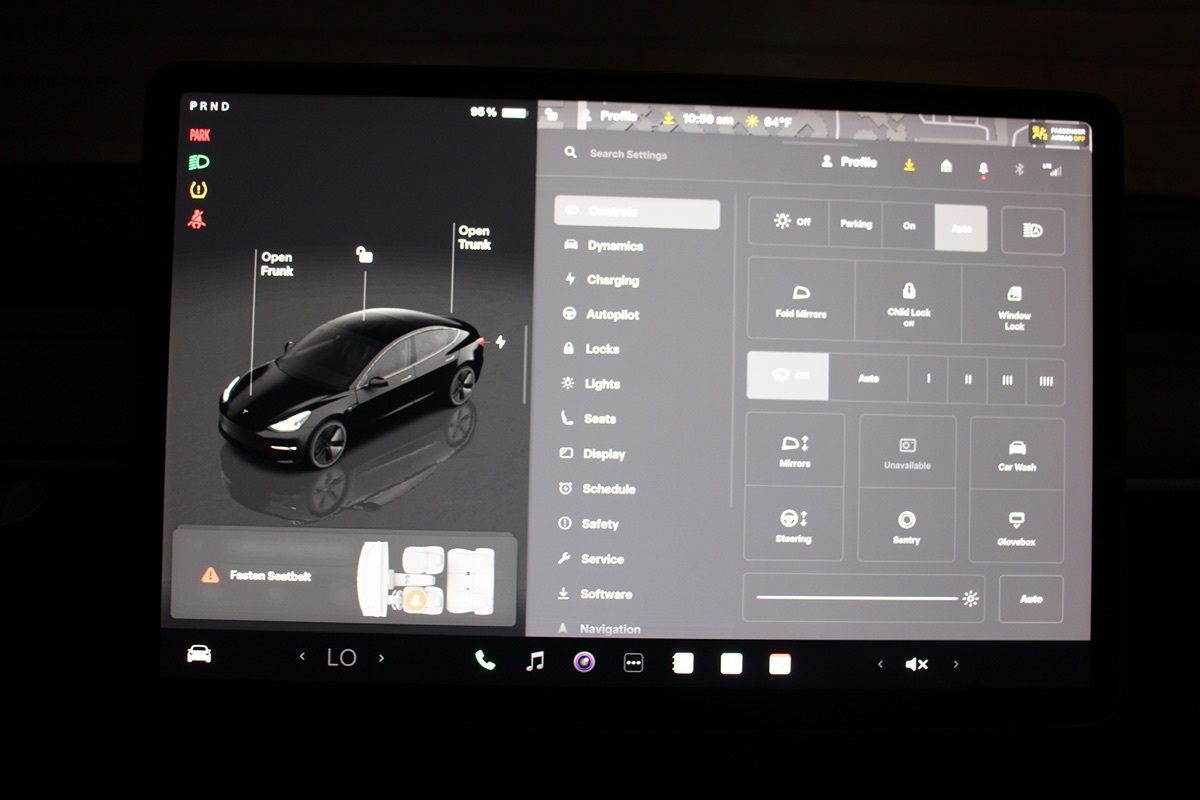Open the Phone app icon
The width and height of the screenshot is (1200, 800).
[485, 660]
